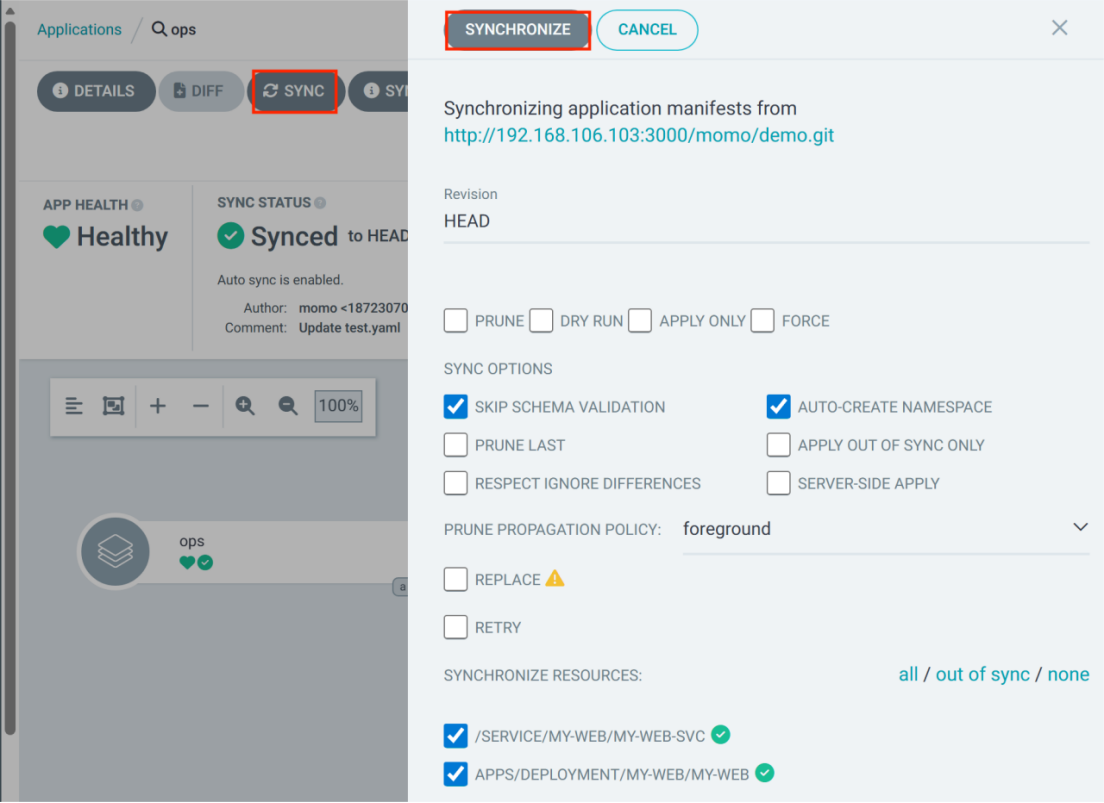Open the prune propagation policy dropdown
This screenshot has height=803, width=1104.
[x=886, y=529]
